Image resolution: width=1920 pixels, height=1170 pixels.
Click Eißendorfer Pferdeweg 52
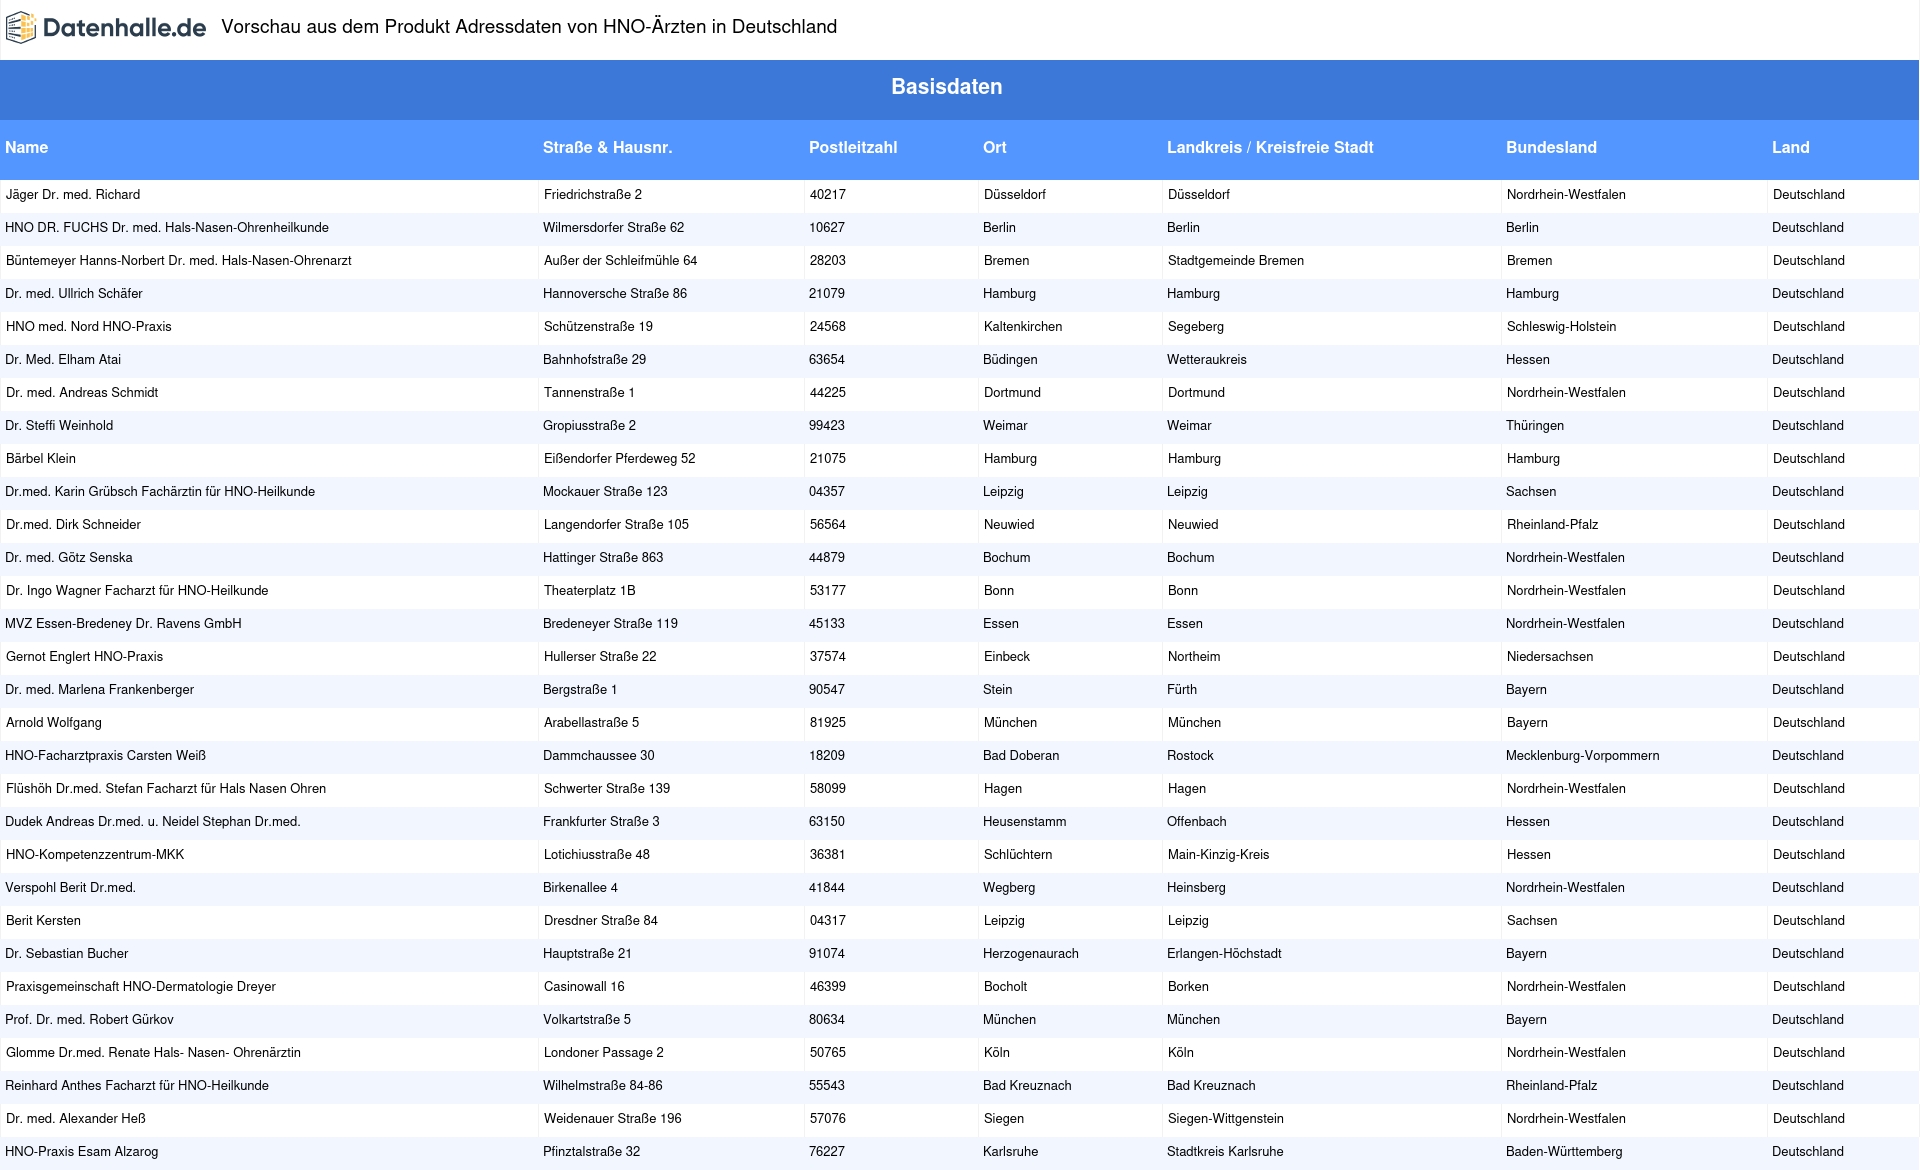point(619,459)
